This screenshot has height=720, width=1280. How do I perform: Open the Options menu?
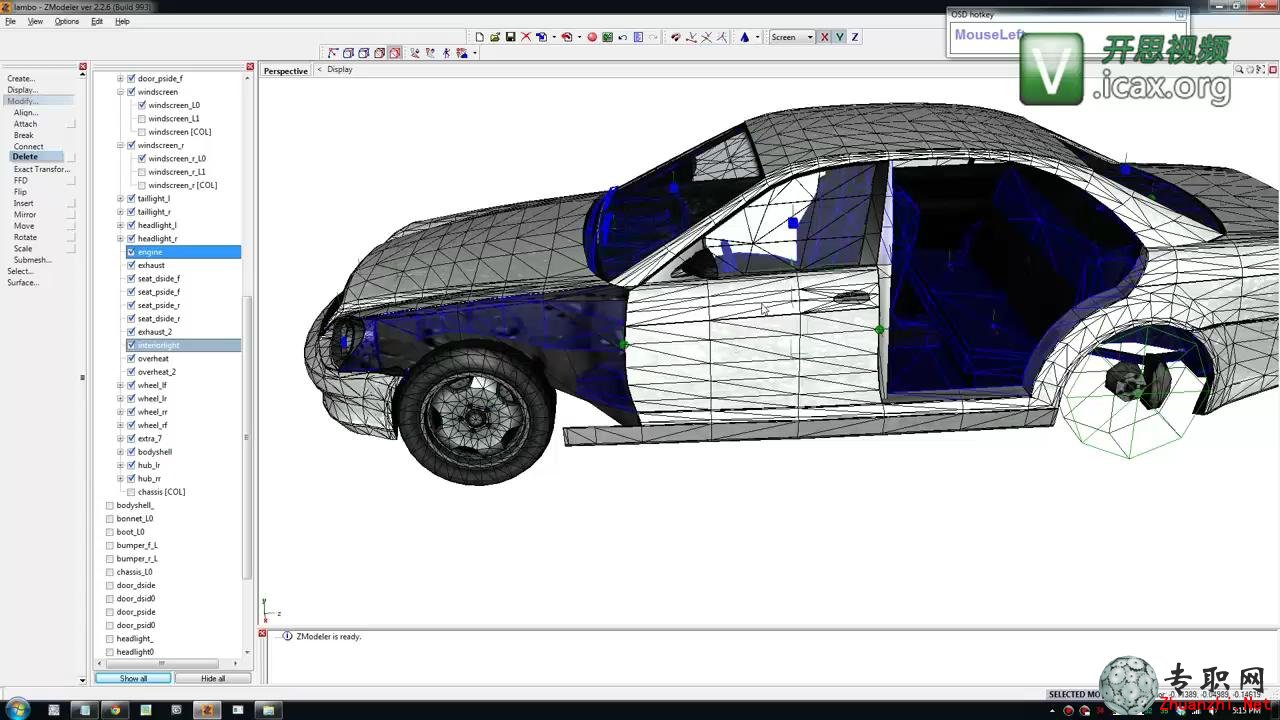point(67,21)
